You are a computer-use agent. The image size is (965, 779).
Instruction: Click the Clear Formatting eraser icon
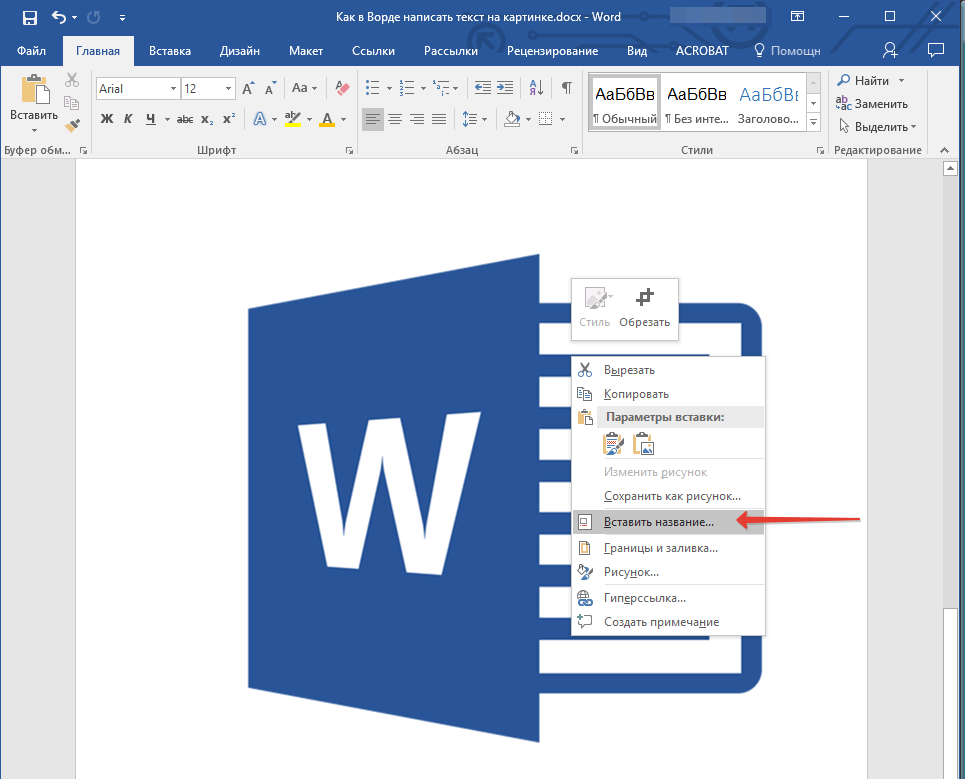(x=343, y=88)
